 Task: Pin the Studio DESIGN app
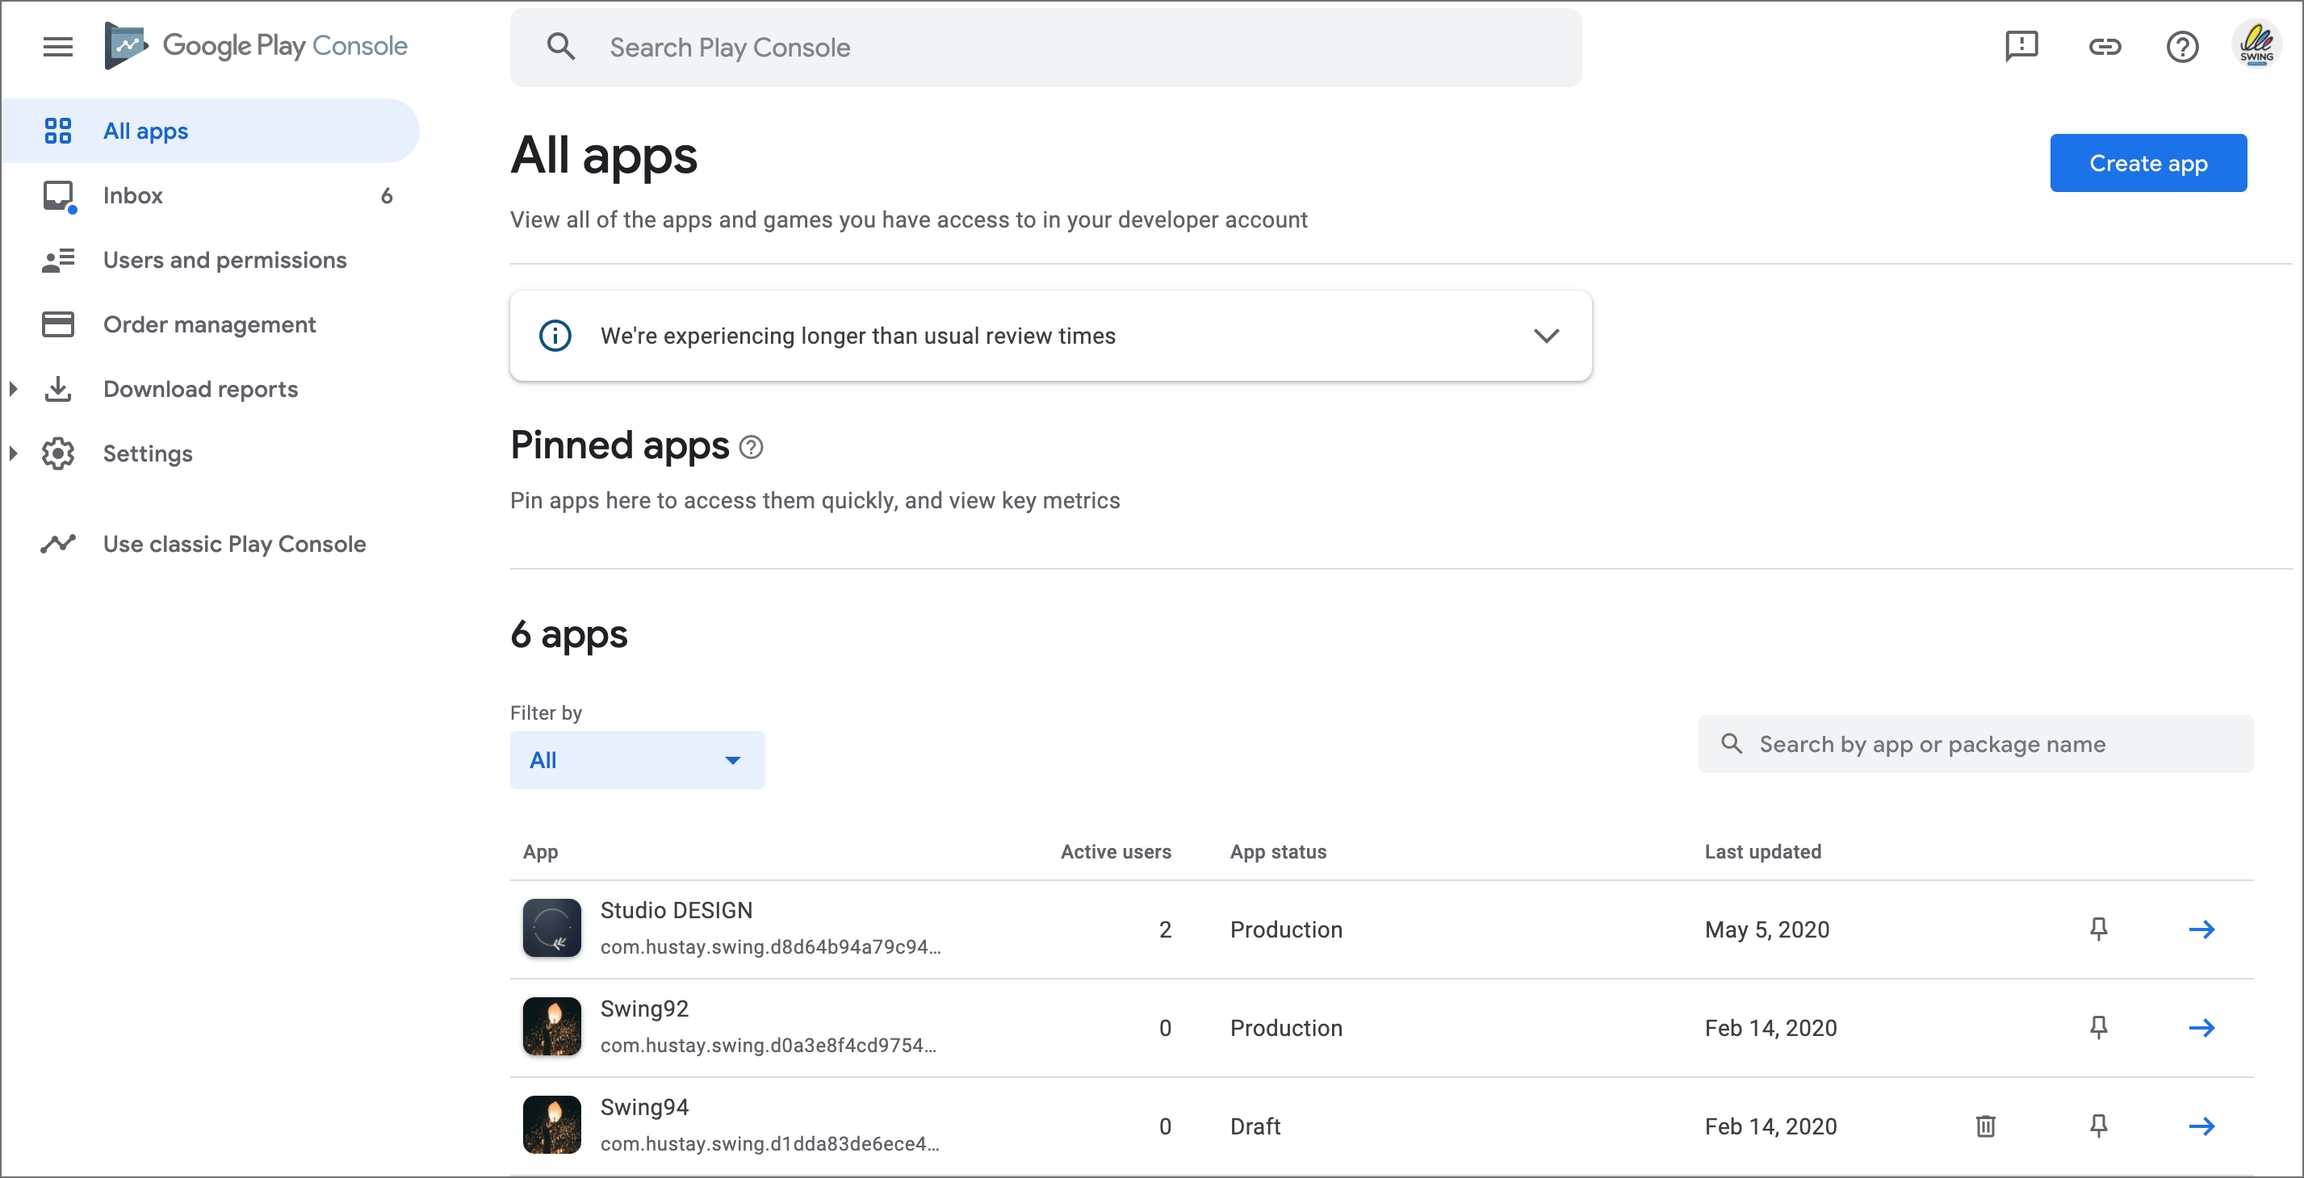pos(2099,929)
